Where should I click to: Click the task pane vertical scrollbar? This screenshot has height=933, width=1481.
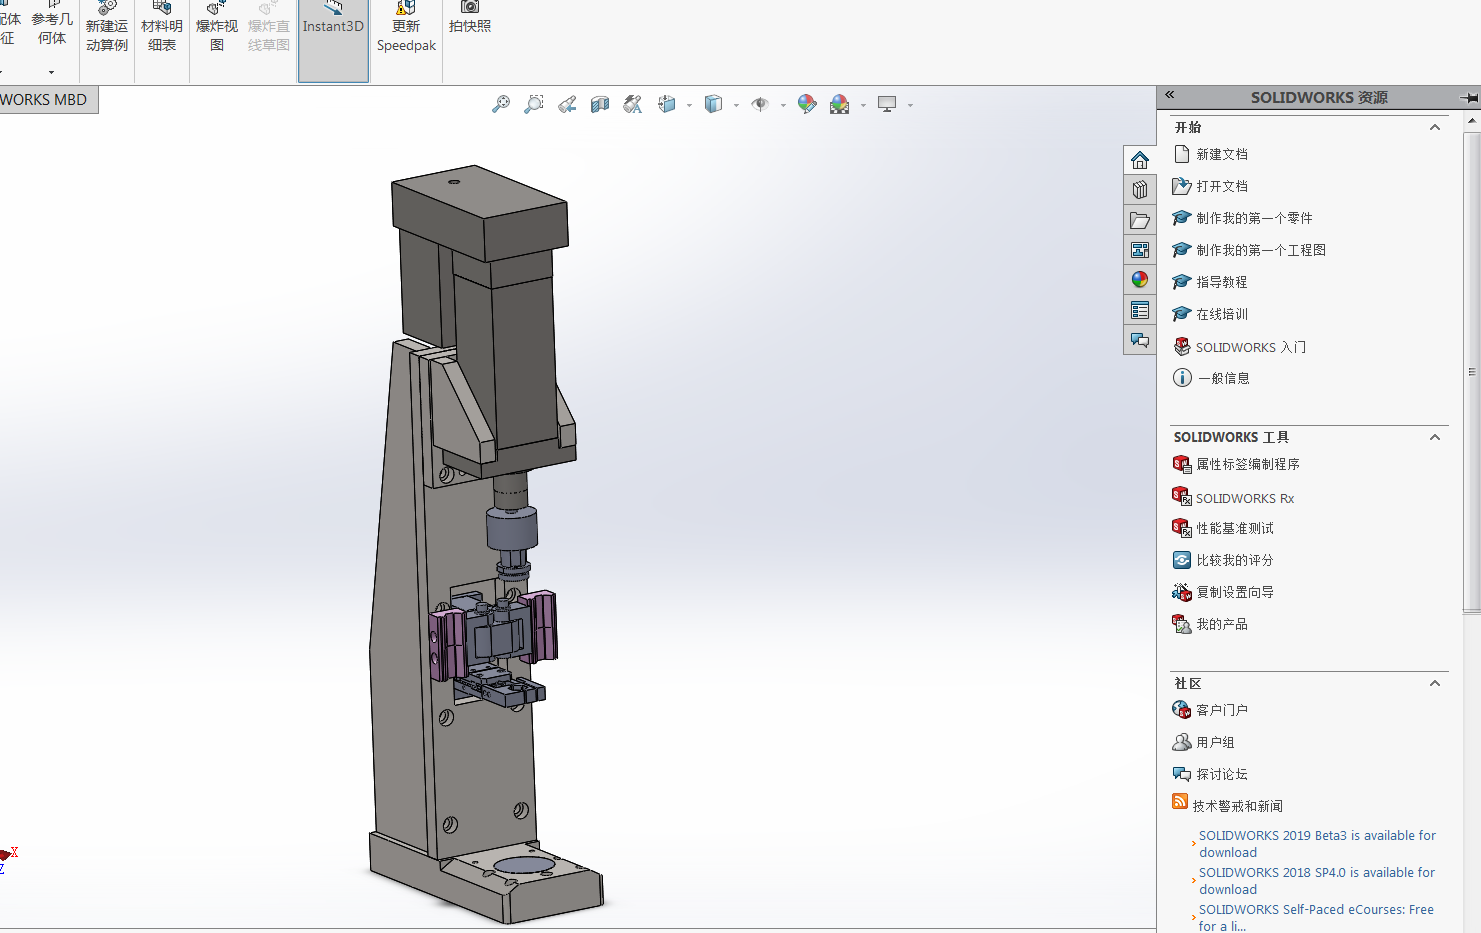[1471, 370]
